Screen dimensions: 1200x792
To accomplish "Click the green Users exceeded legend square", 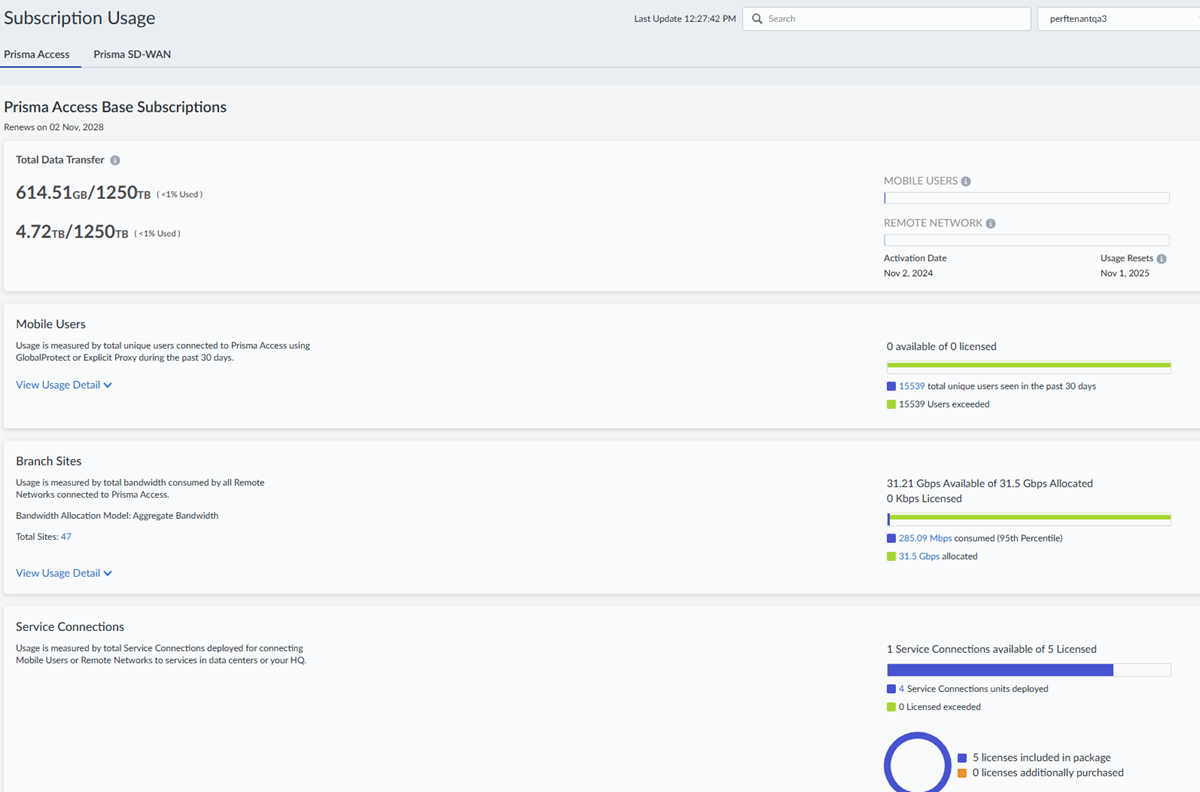I will [891, 405].
